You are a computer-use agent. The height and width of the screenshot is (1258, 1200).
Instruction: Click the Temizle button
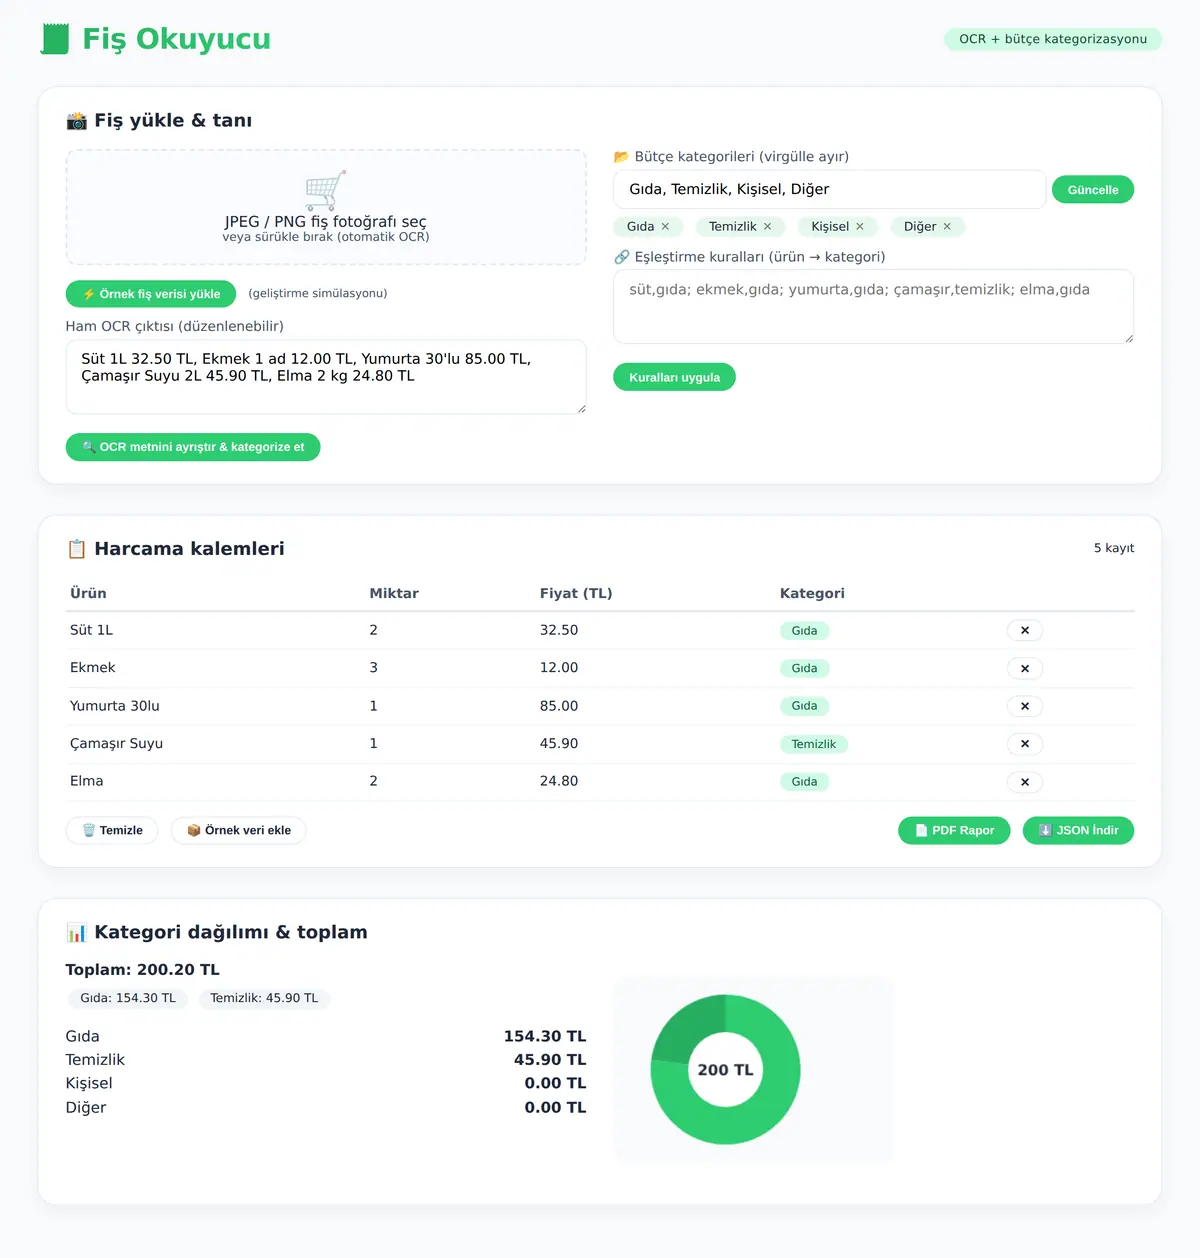click(x=112, y=830)
